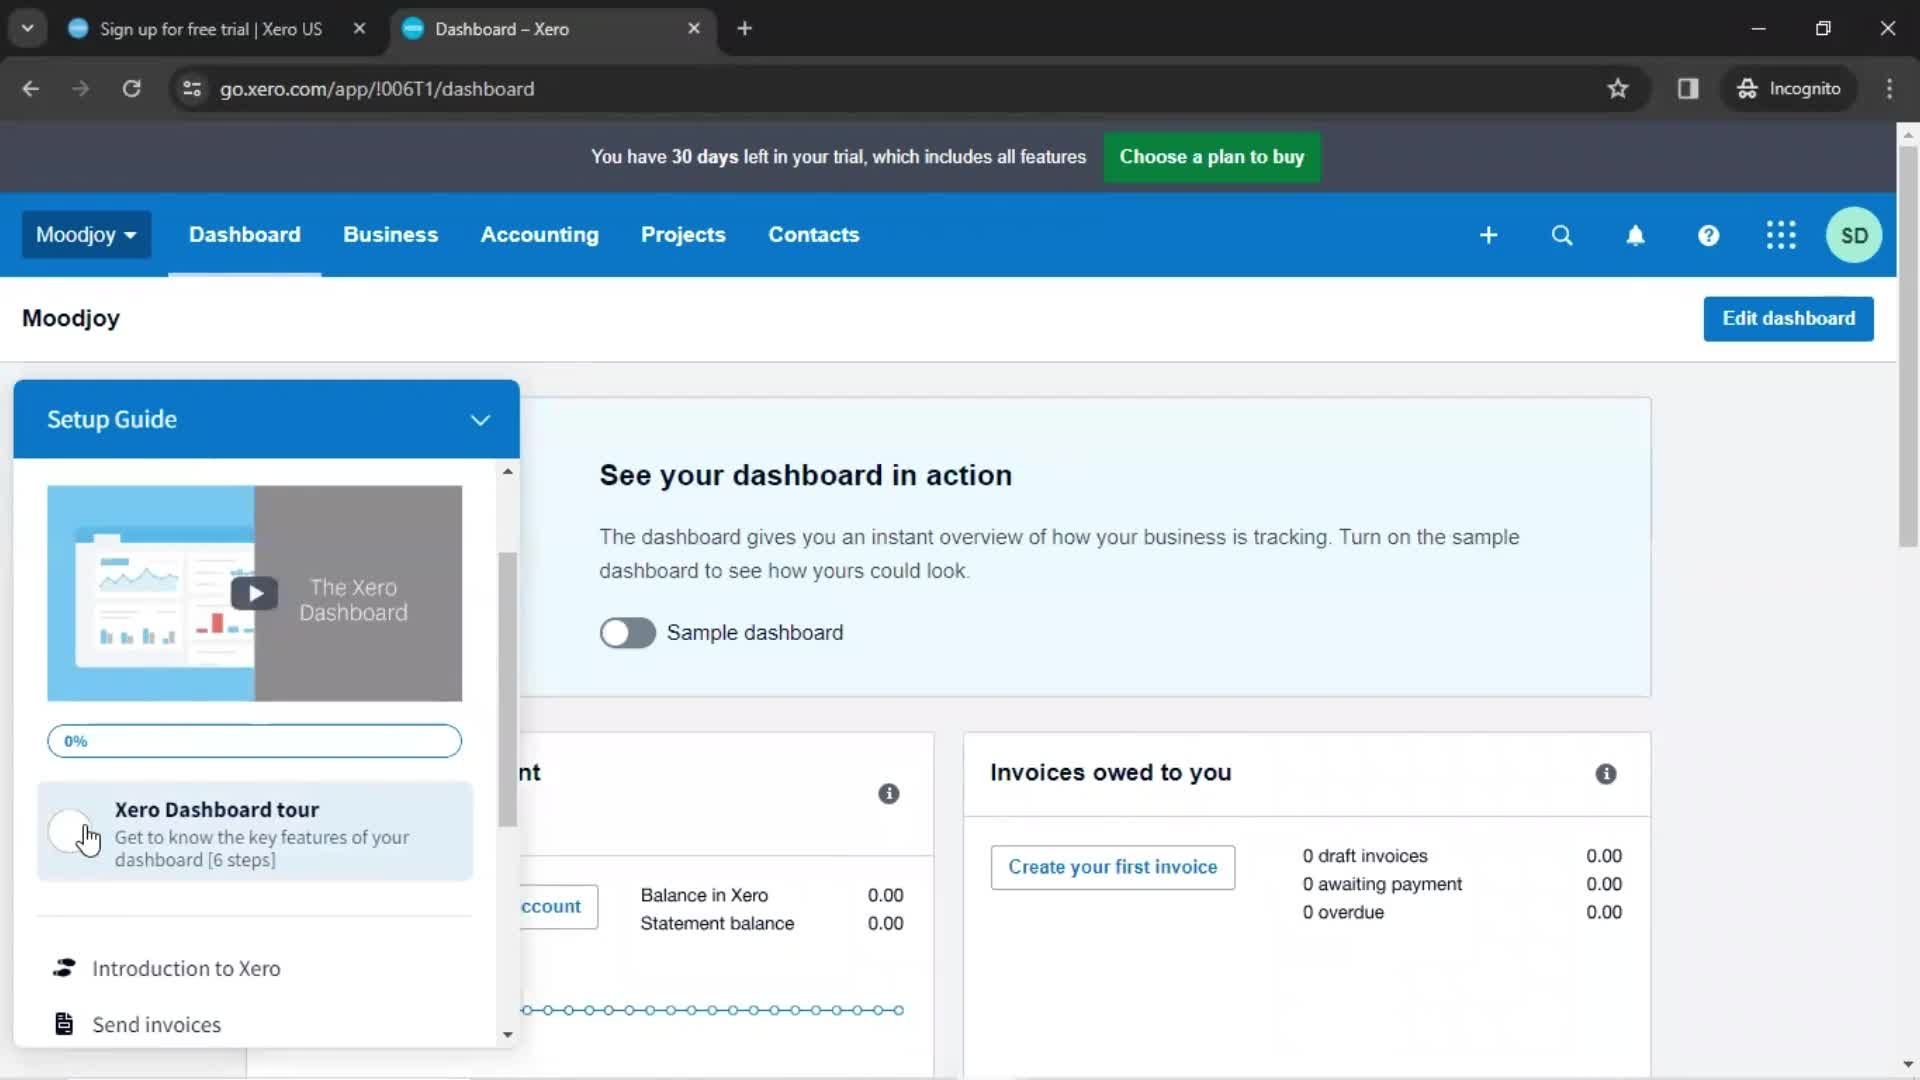Collapse the Setup Guide panel chevron
Screen dimensions: 1920x1080
(x=480, y=420)
